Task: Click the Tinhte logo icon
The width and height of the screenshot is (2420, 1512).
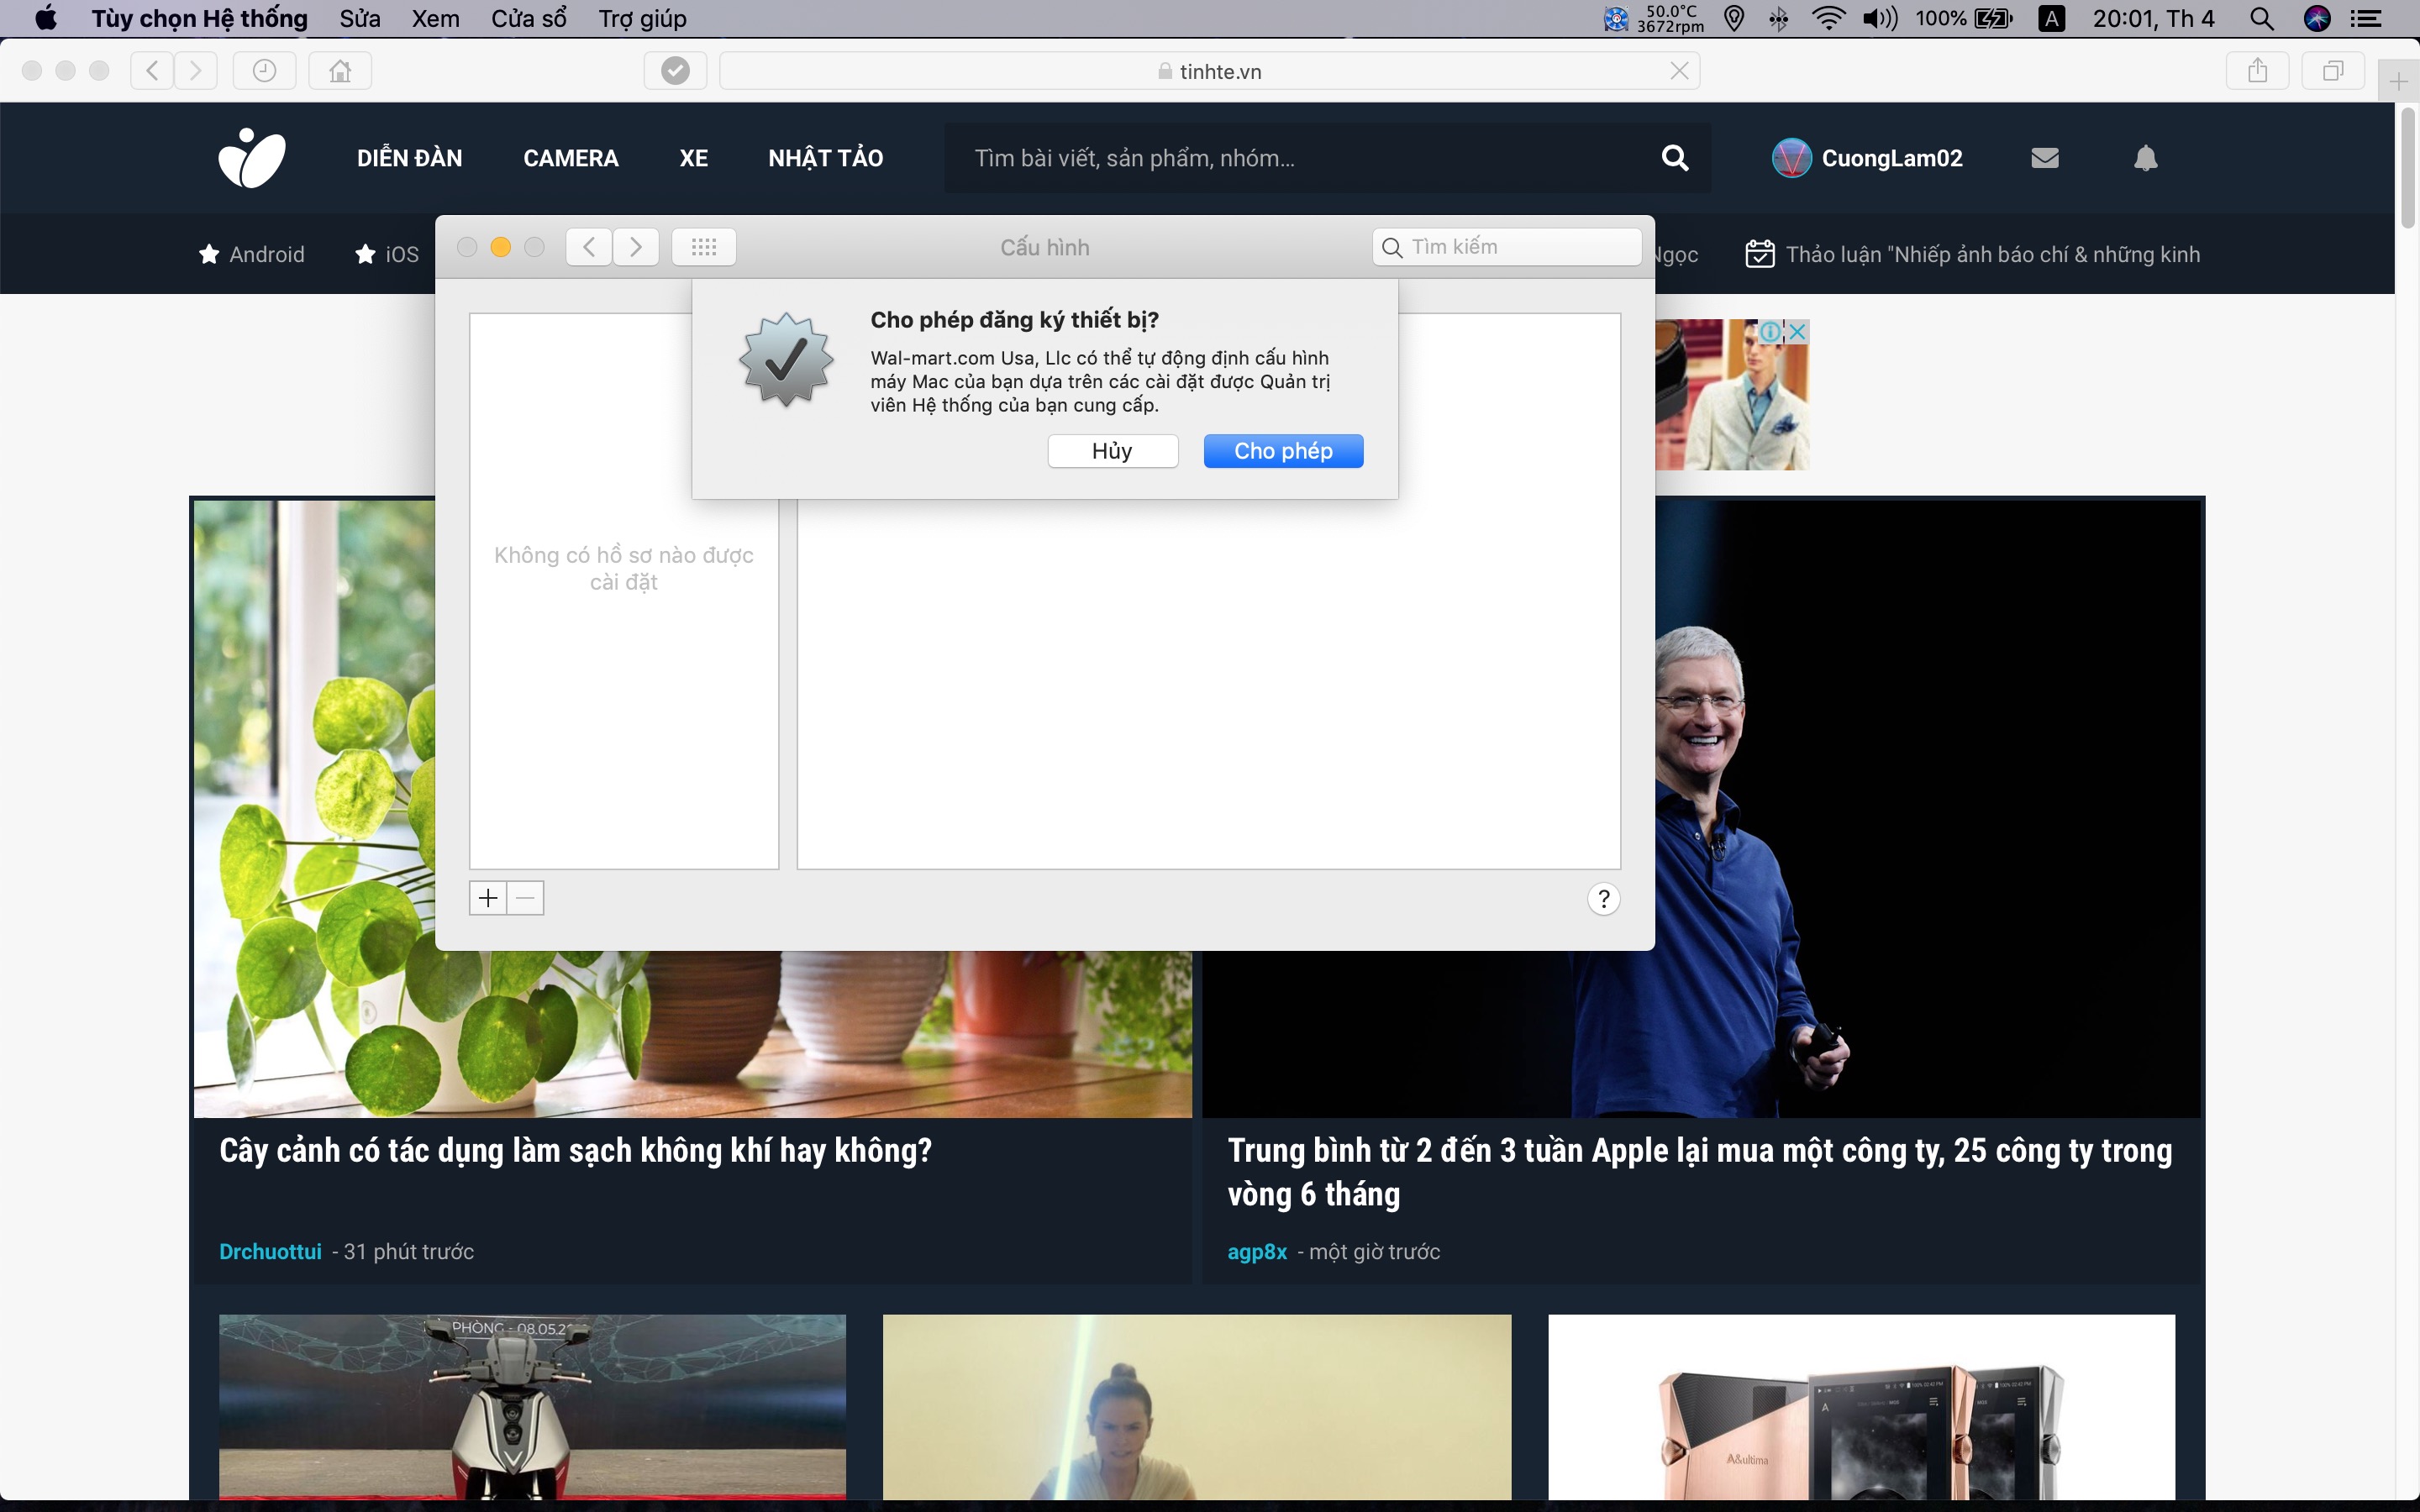Action: pyautogui.click(x=252, y=158)
